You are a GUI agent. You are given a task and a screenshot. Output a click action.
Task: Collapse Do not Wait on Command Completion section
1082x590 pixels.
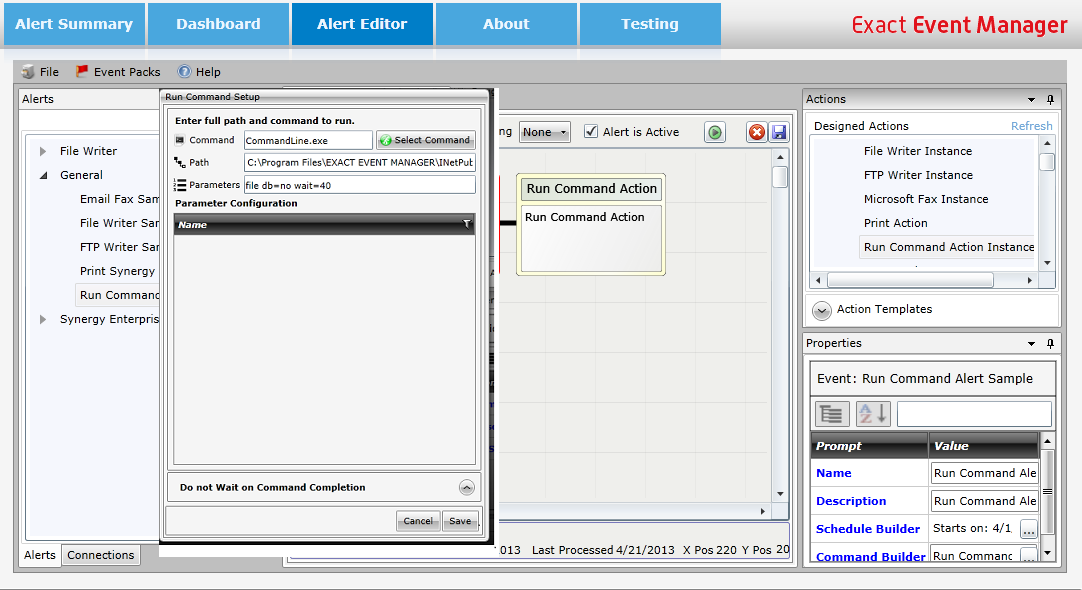point(466,487)
